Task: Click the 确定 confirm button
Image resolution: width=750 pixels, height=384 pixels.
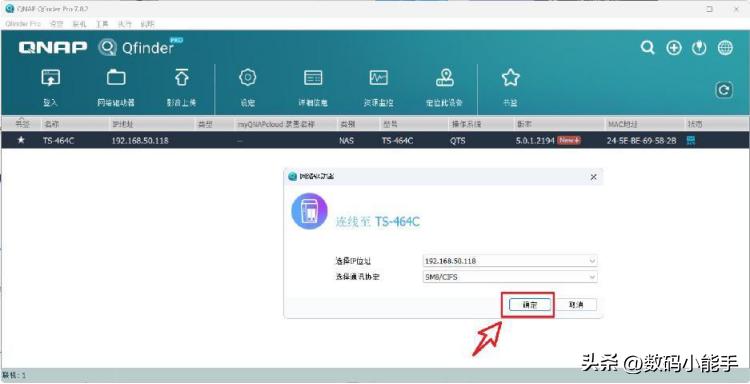Action: (530, 305)
